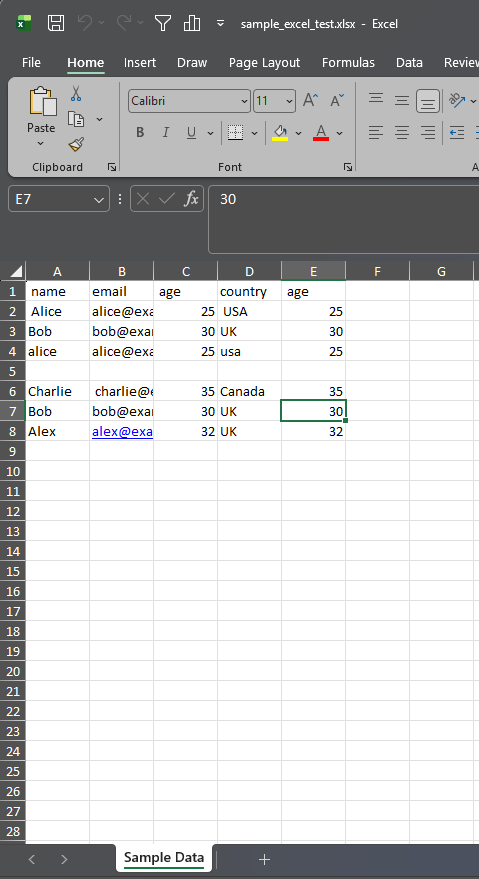Click Enter checkmark in formula bar

tap(167, 198)
